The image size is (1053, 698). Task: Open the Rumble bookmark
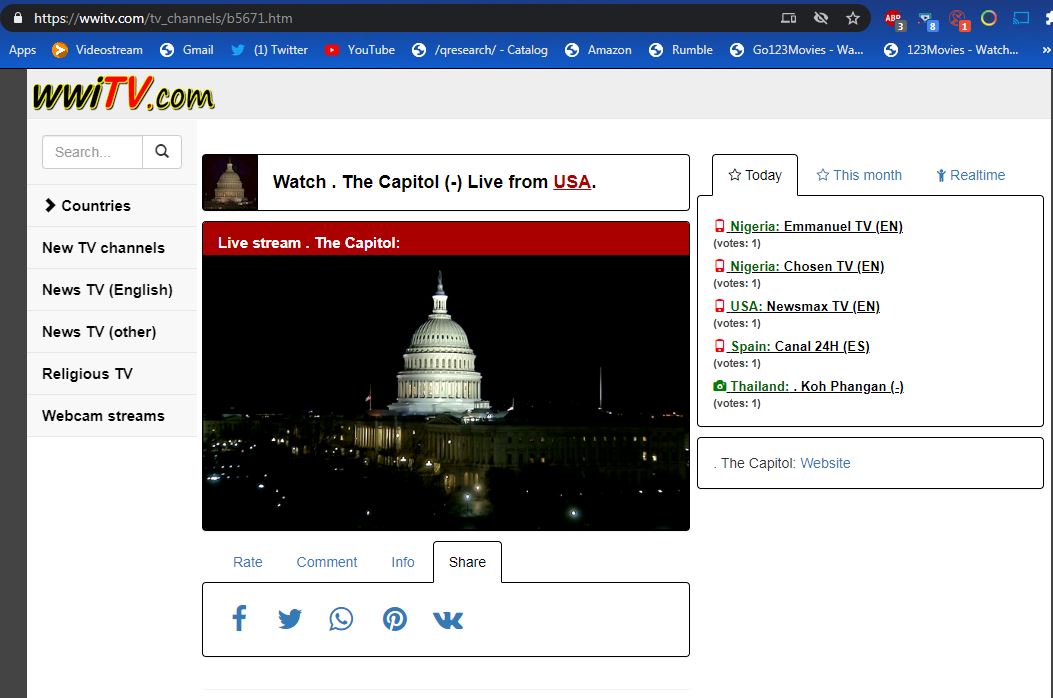681,50
